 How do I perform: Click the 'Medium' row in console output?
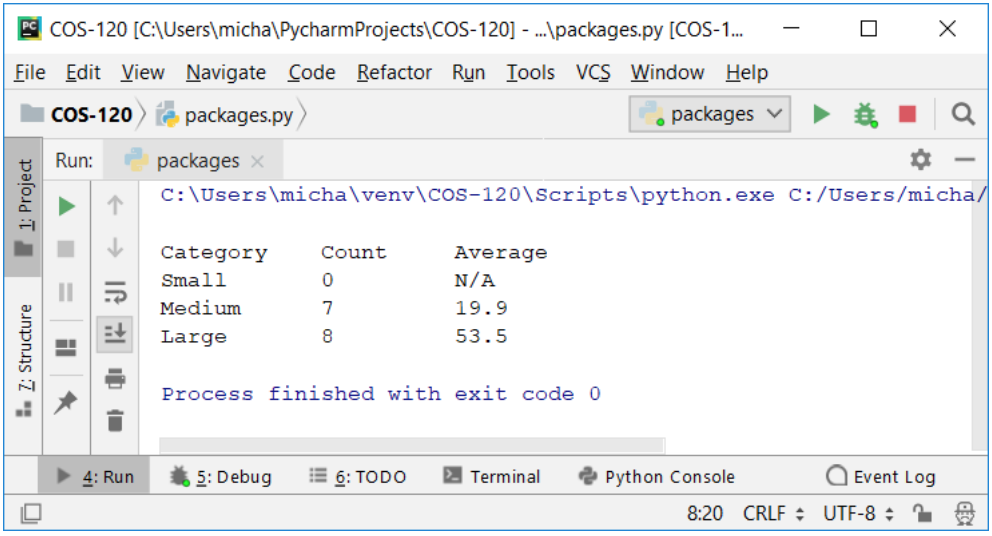point(333,308)
